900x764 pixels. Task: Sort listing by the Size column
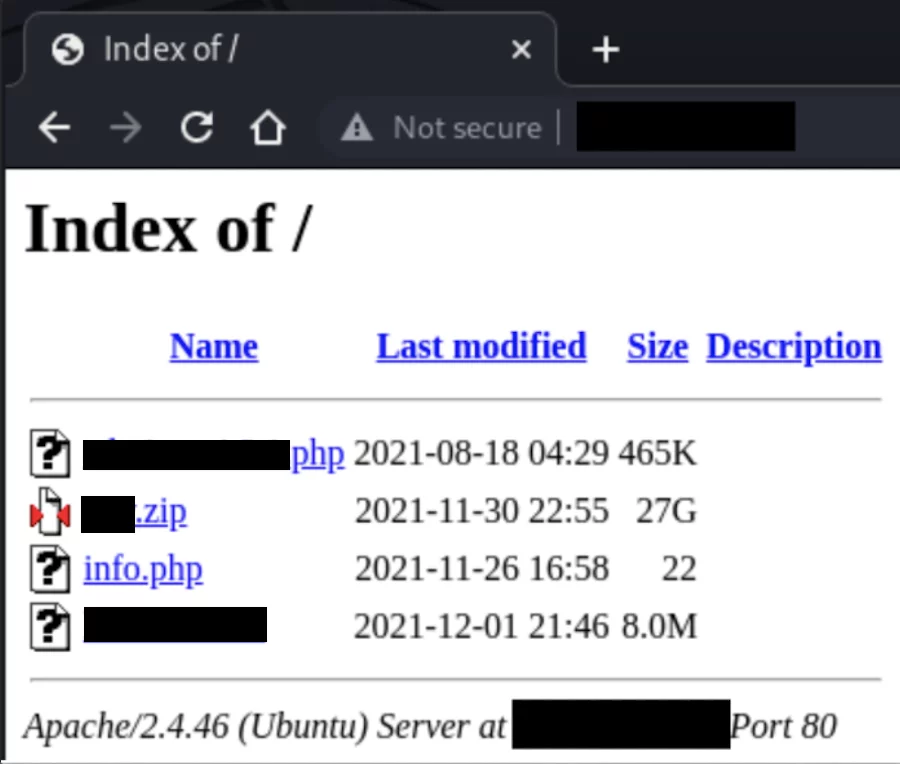pos(656,346)
